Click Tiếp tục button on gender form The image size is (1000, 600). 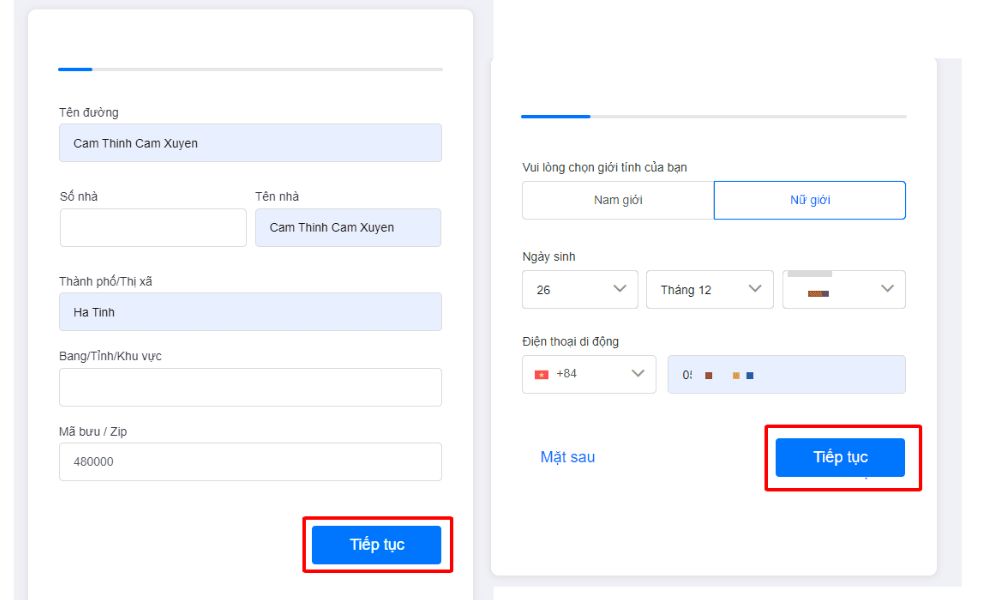point(840,457)
